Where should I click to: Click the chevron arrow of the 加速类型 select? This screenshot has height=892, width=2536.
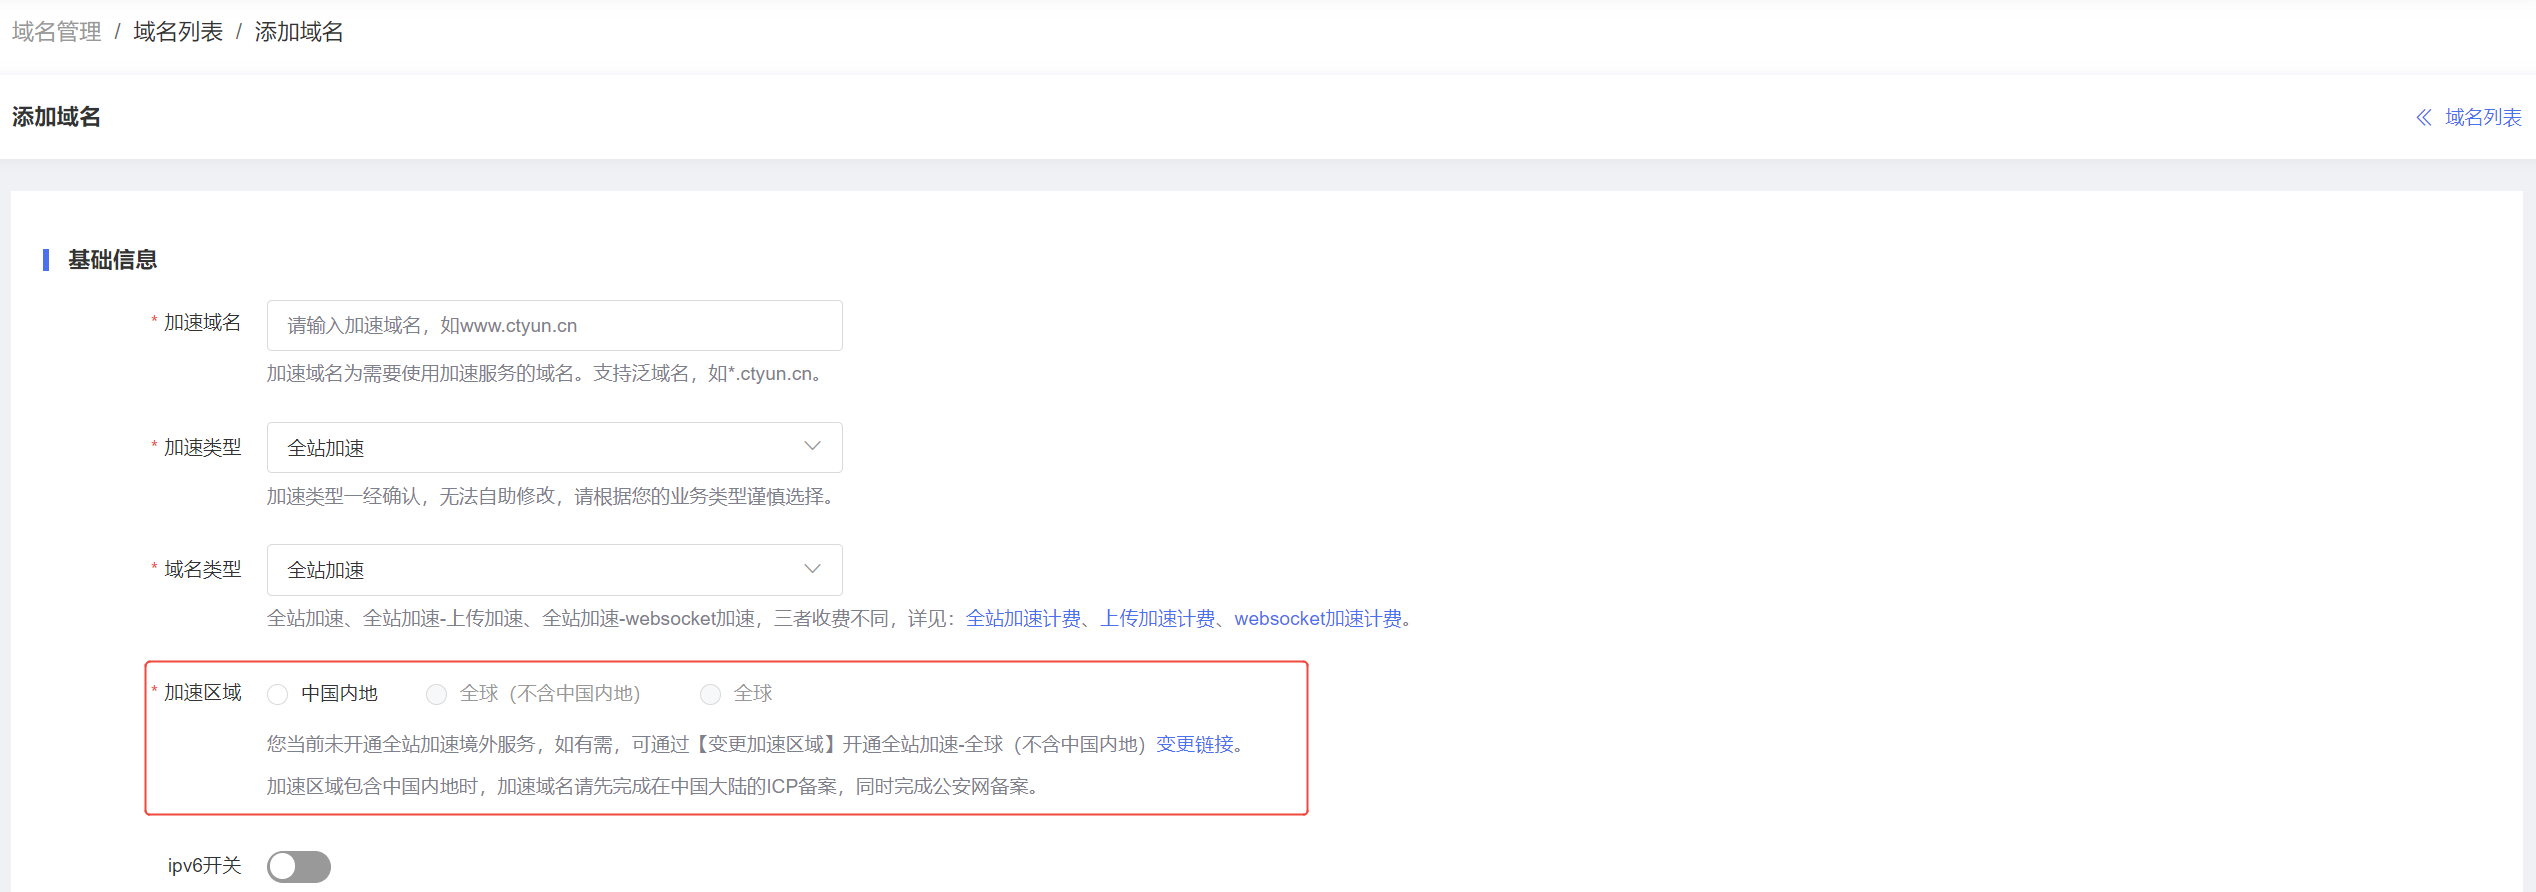coord(812,446)
